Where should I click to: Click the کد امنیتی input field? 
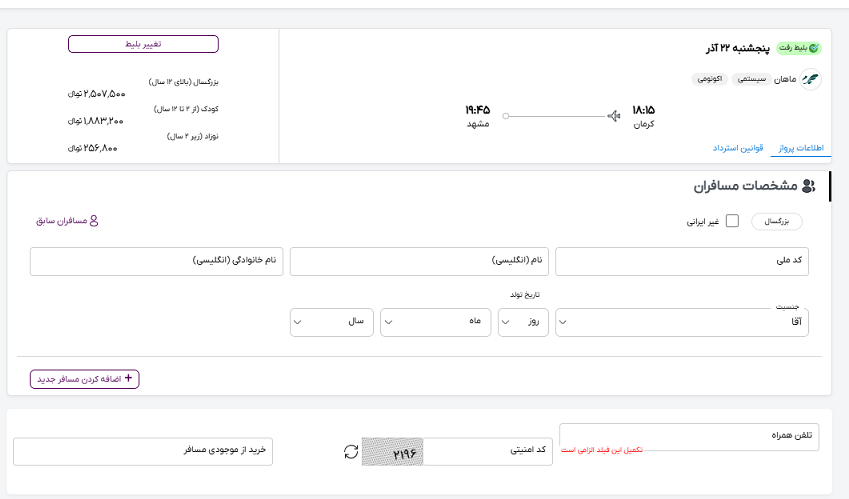point(487,451)
